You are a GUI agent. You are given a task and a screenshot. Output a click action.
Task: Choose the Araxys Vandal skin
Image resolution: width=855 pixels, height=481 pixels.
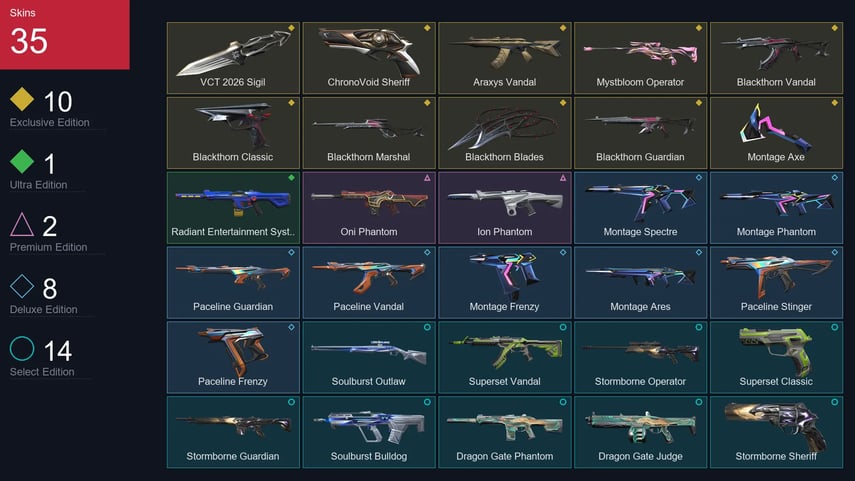(504, 58)
